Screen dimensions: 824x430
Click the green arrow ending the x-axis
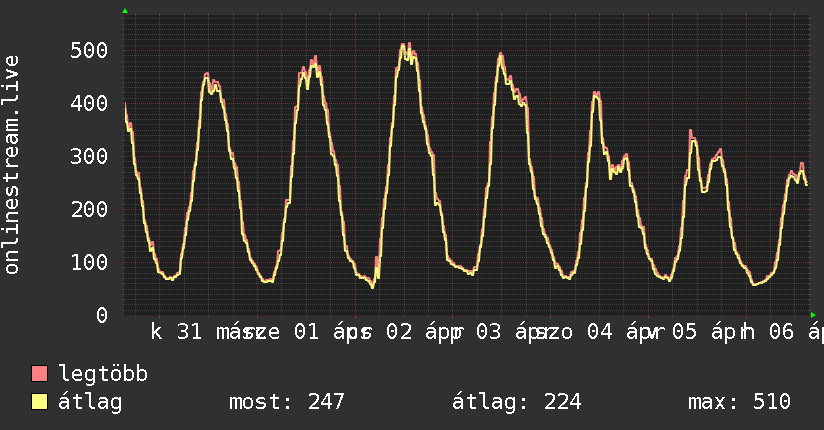click(813, 315)
